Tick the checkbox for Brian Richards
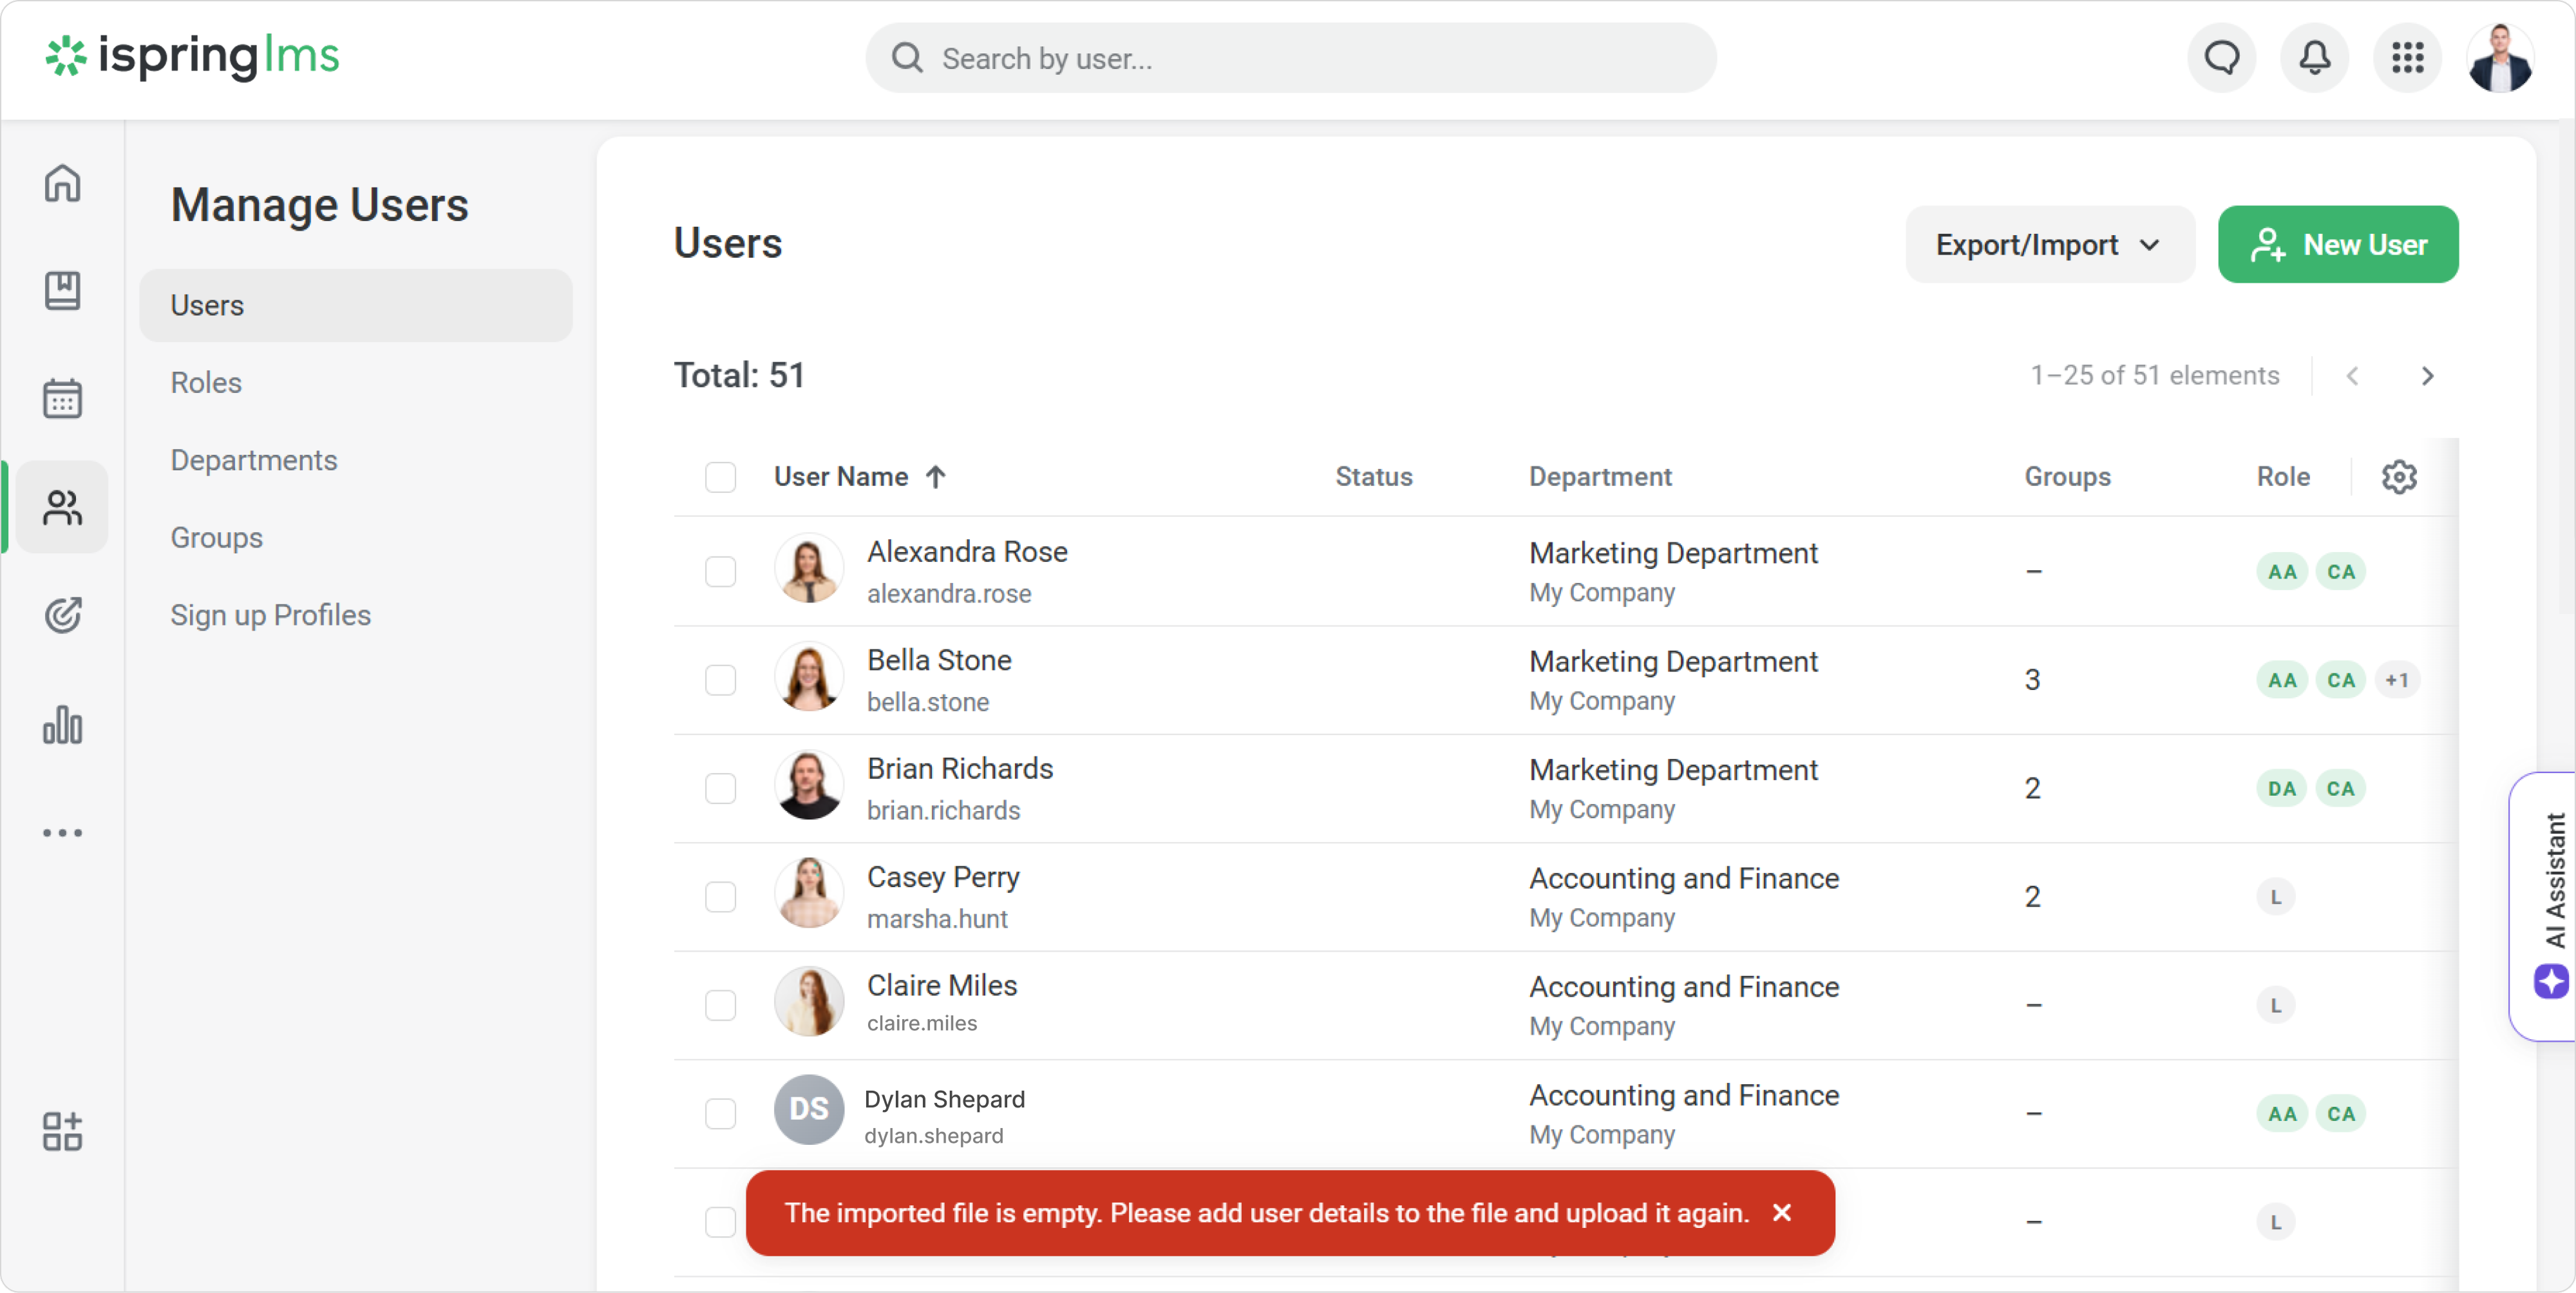This screenshot has width=2576, height=1293. 720,788
